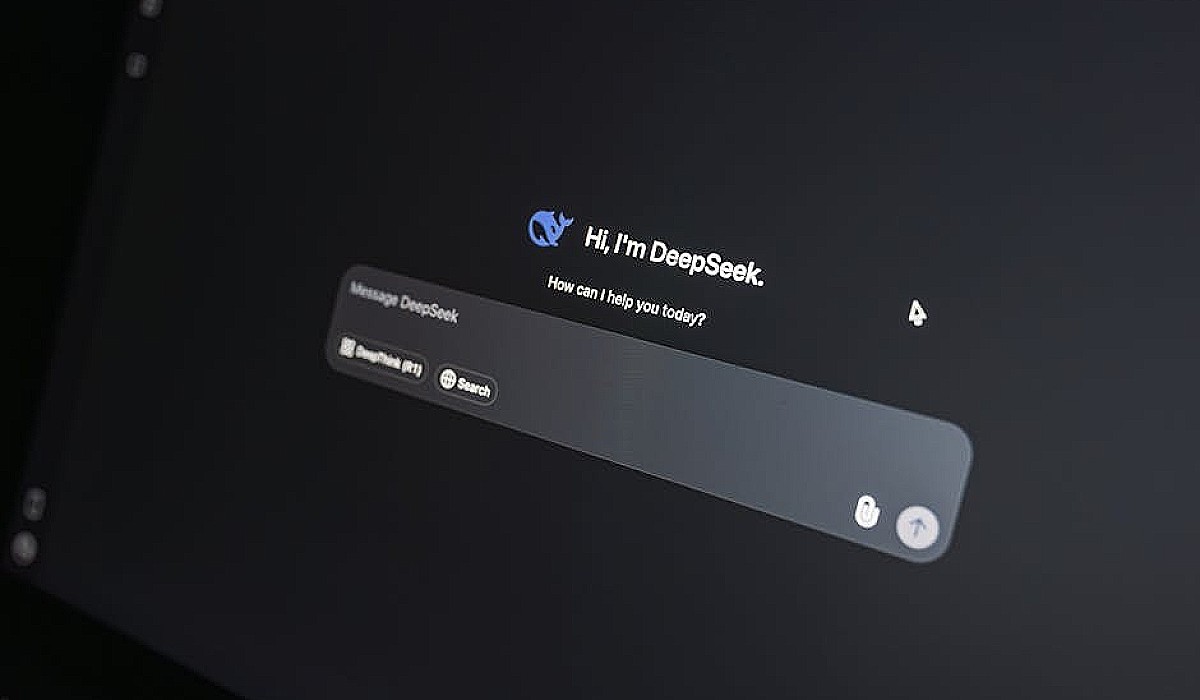This screenshot has width=1200, height=700.
Task: Toggle the DeepThink (R1) mode
Action: click(x=381, y=359)
